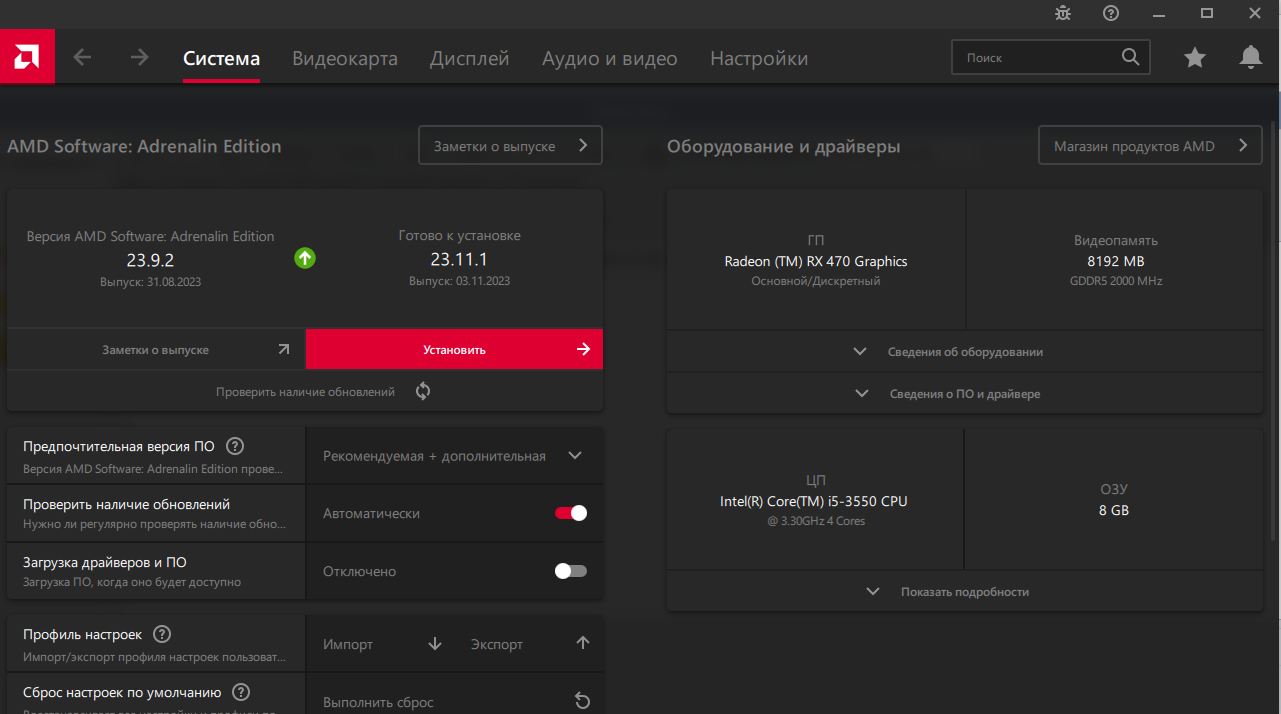Screen dimensions: 1281x714
Task: Open Магазин продуктов AMD button
Action: pos(1150,146)
